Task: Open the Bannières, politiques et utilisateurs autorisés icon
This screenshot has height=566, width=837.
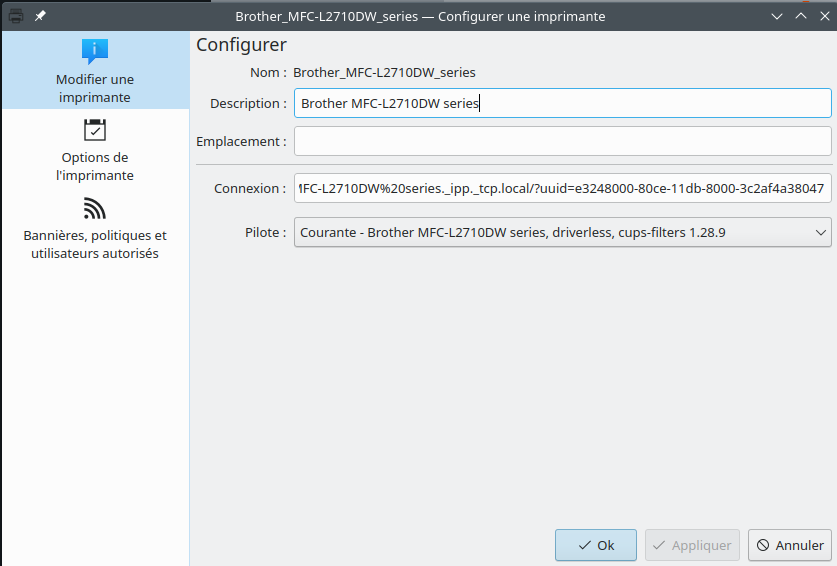Action: pyautogui.click(x=95, y=208)
